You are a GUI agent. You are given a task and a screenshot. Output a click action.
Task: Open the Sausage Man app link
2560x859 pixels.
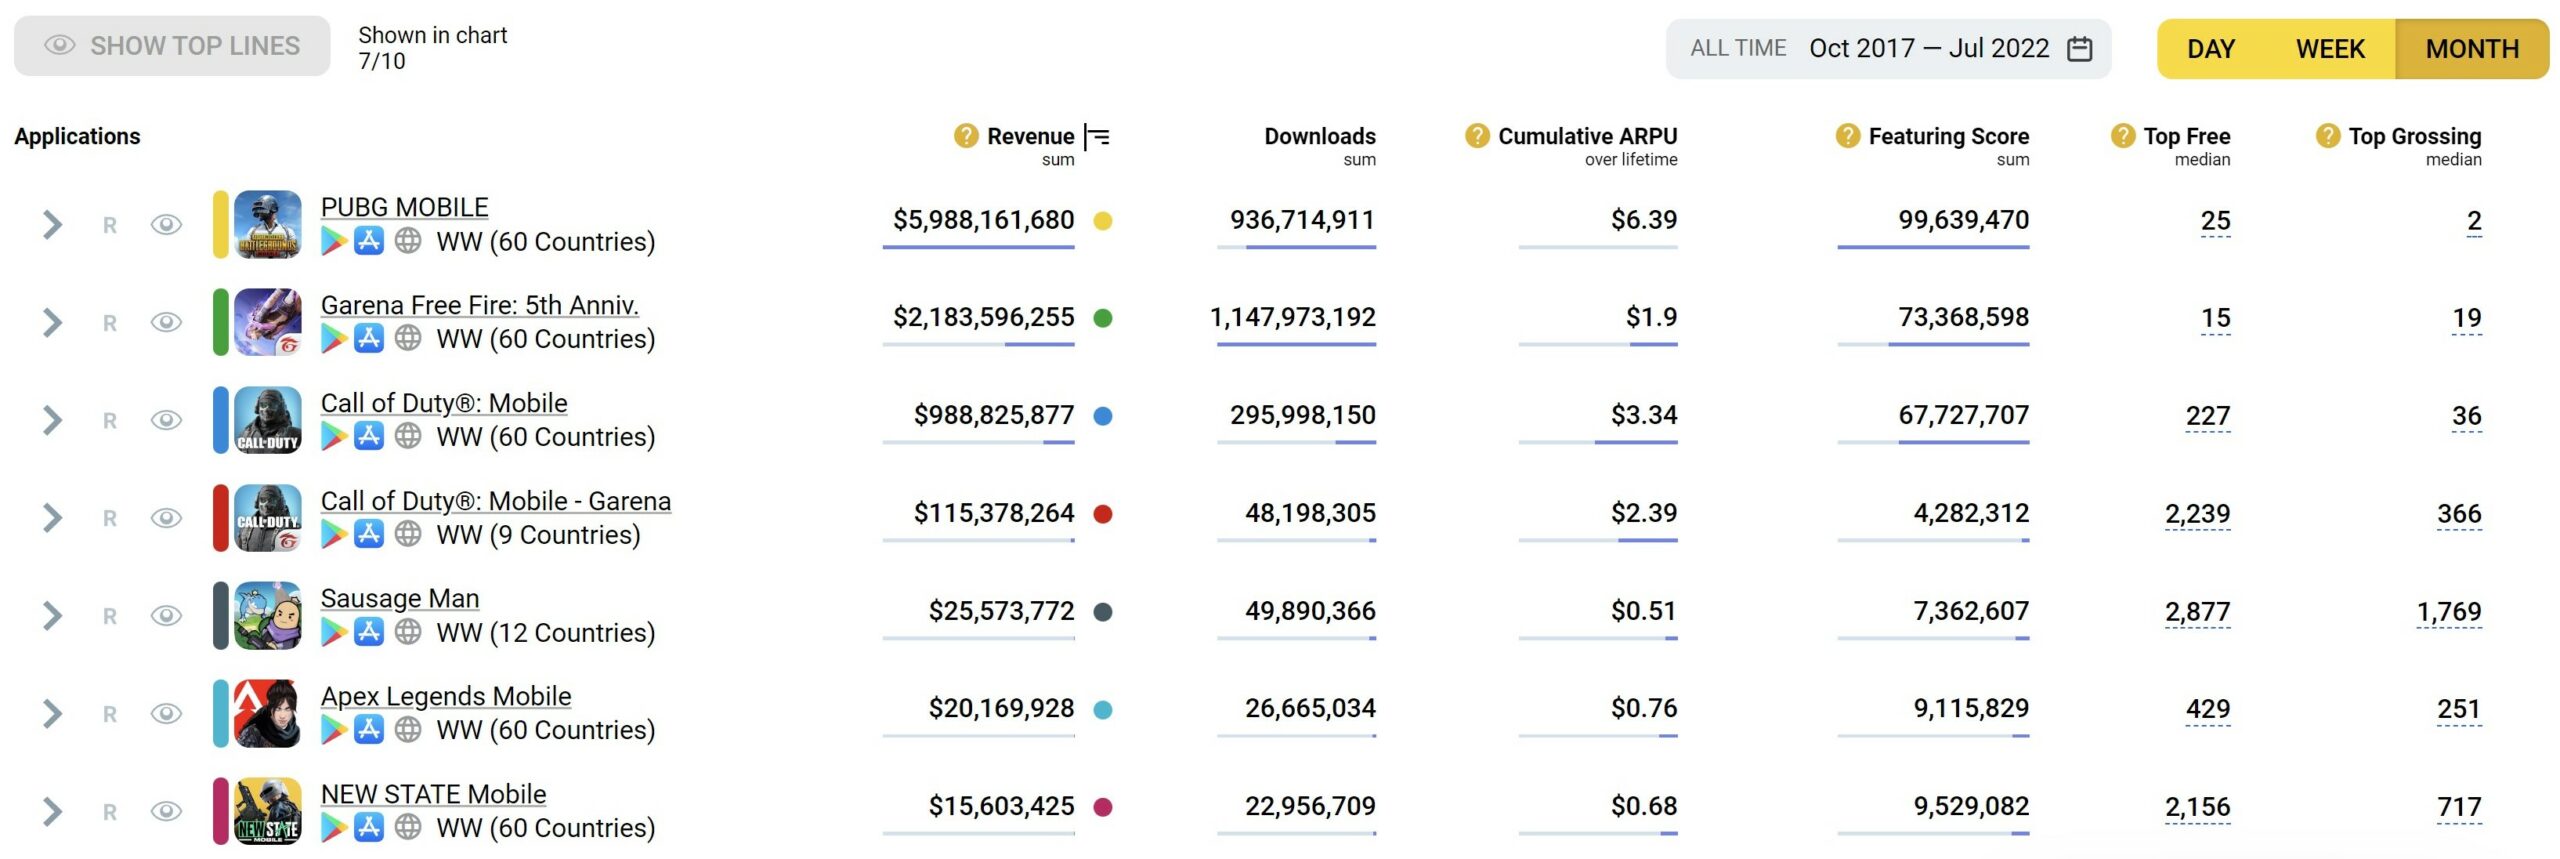pyautogui.click(x=399, y=598)
